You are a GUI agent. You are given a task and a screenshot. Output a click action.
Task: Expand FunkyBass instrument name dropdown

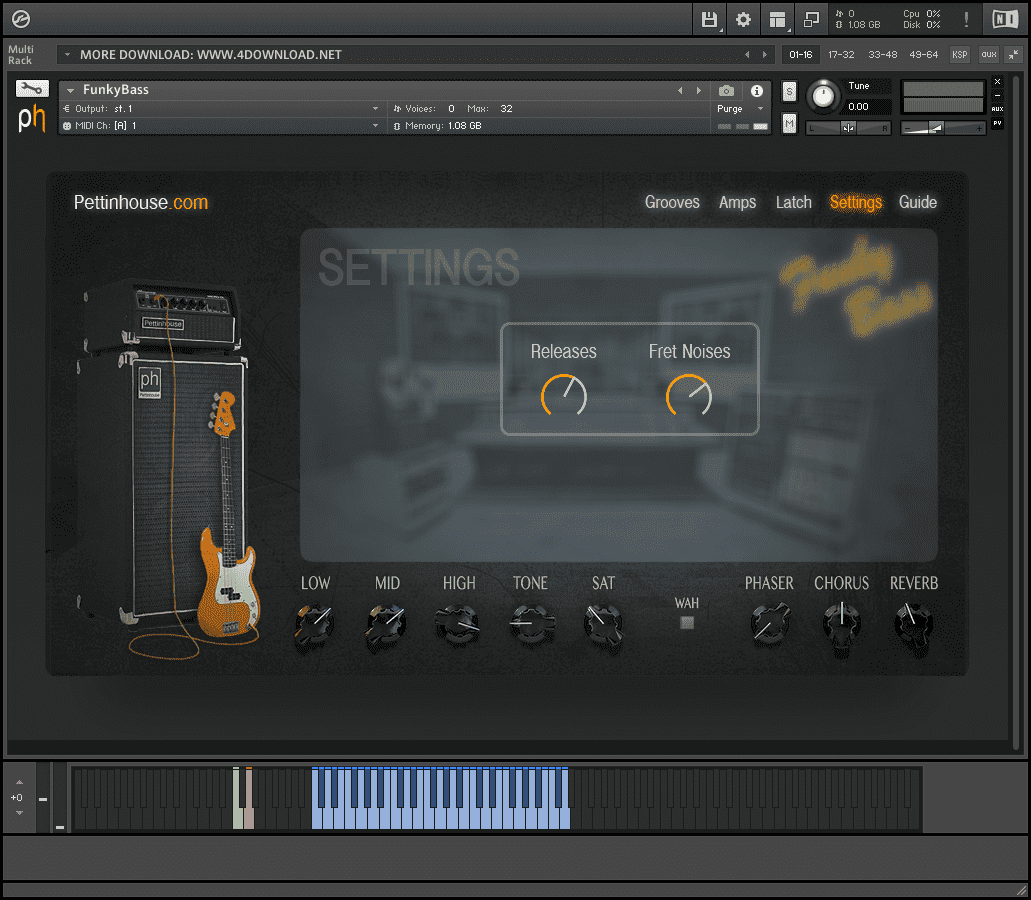point(70,90)
